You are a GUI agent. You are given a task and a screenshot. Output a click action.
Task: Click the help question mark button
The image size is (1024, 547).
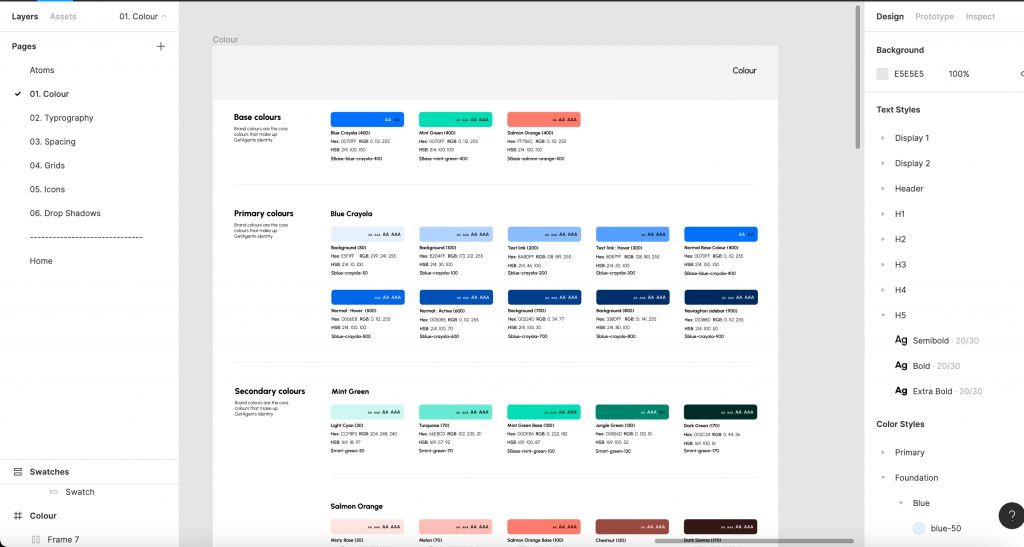1010,515
